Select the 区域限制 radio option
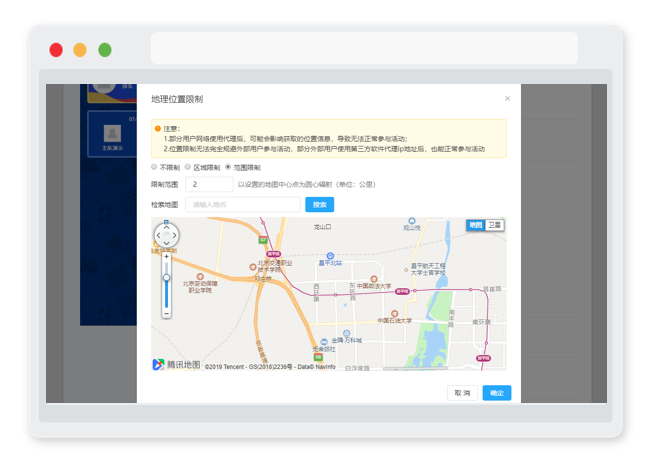660x460 pixels. pos(188,167)
